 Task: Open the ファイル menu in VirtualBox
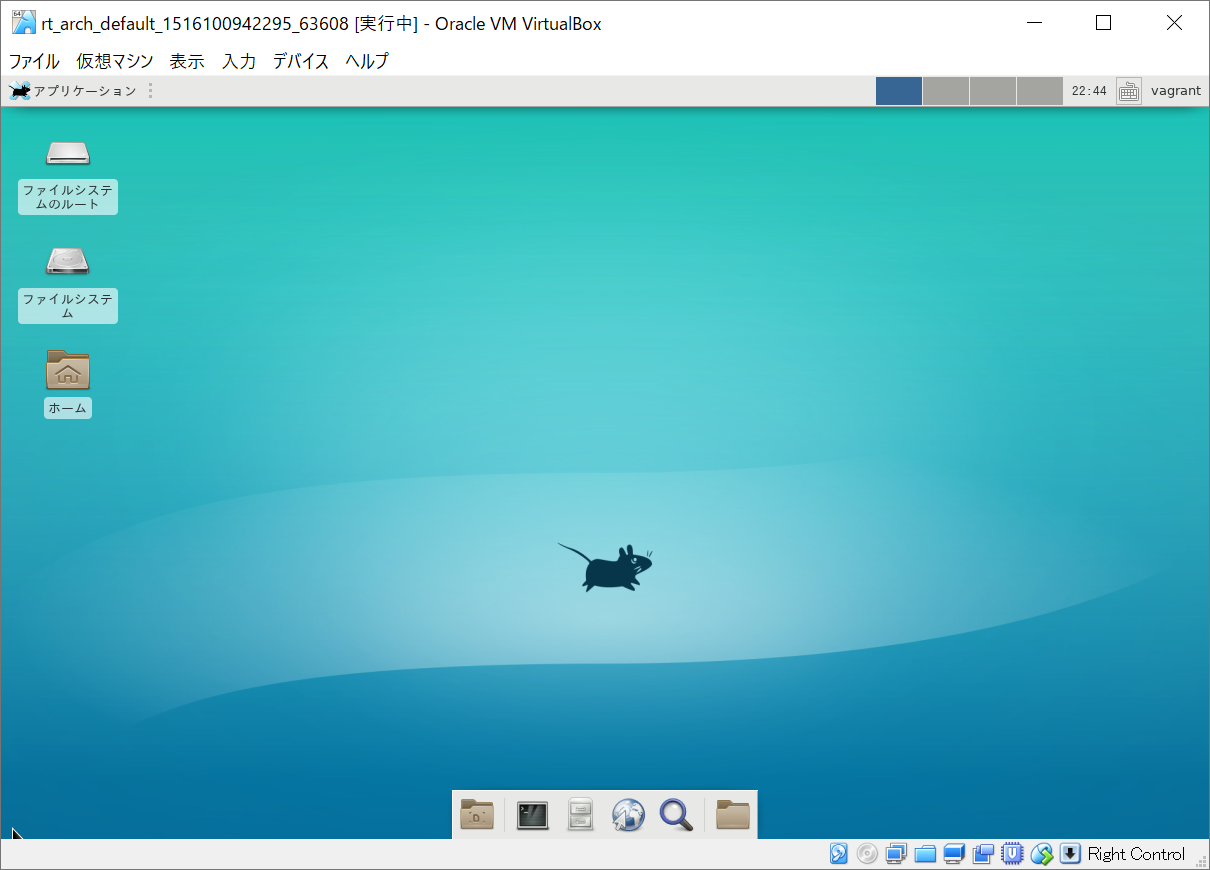pos(34,61)
